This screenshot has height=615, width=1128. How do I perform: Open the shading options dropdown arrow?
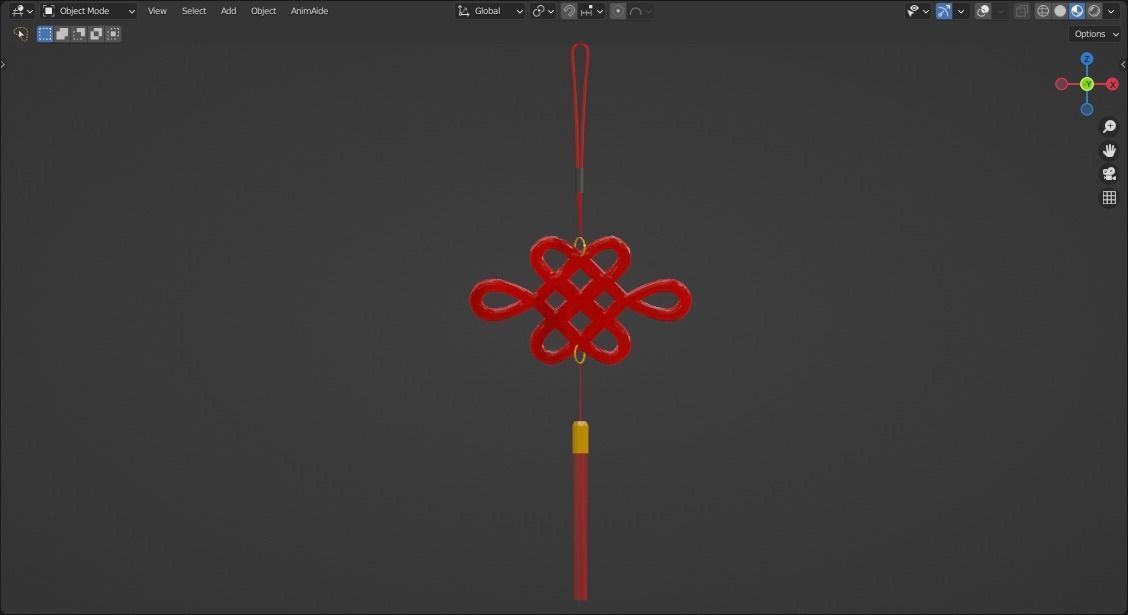tap(1111, 11)
